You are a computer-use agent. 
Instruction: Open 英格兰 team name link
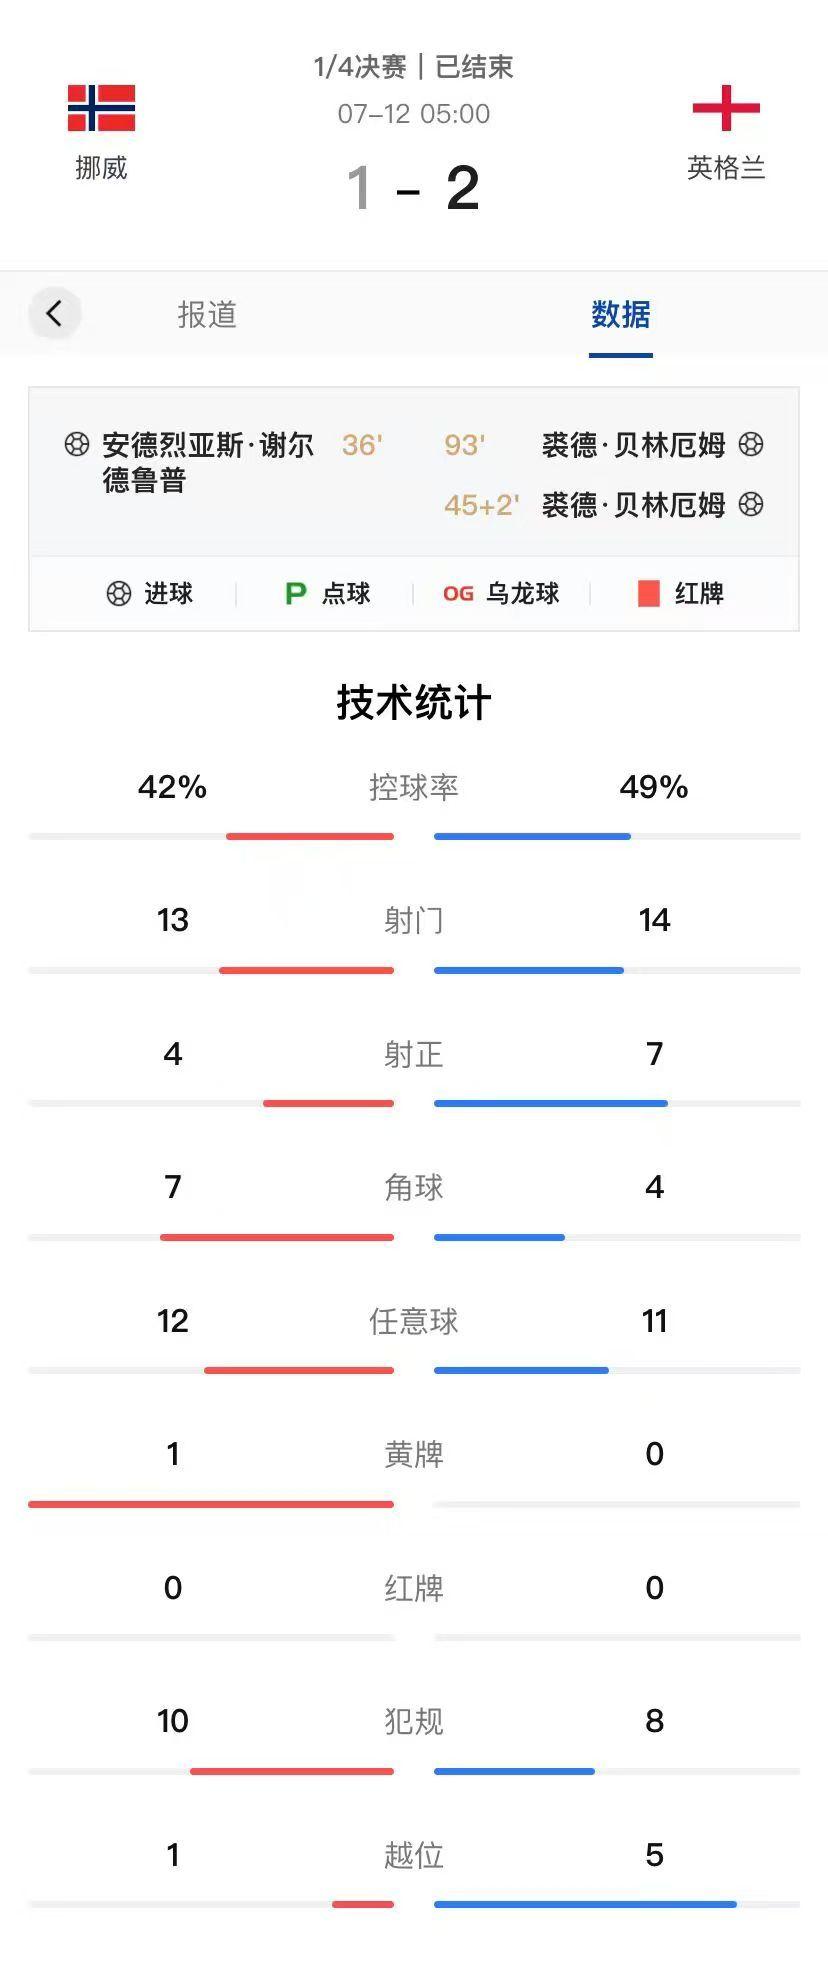726,168
